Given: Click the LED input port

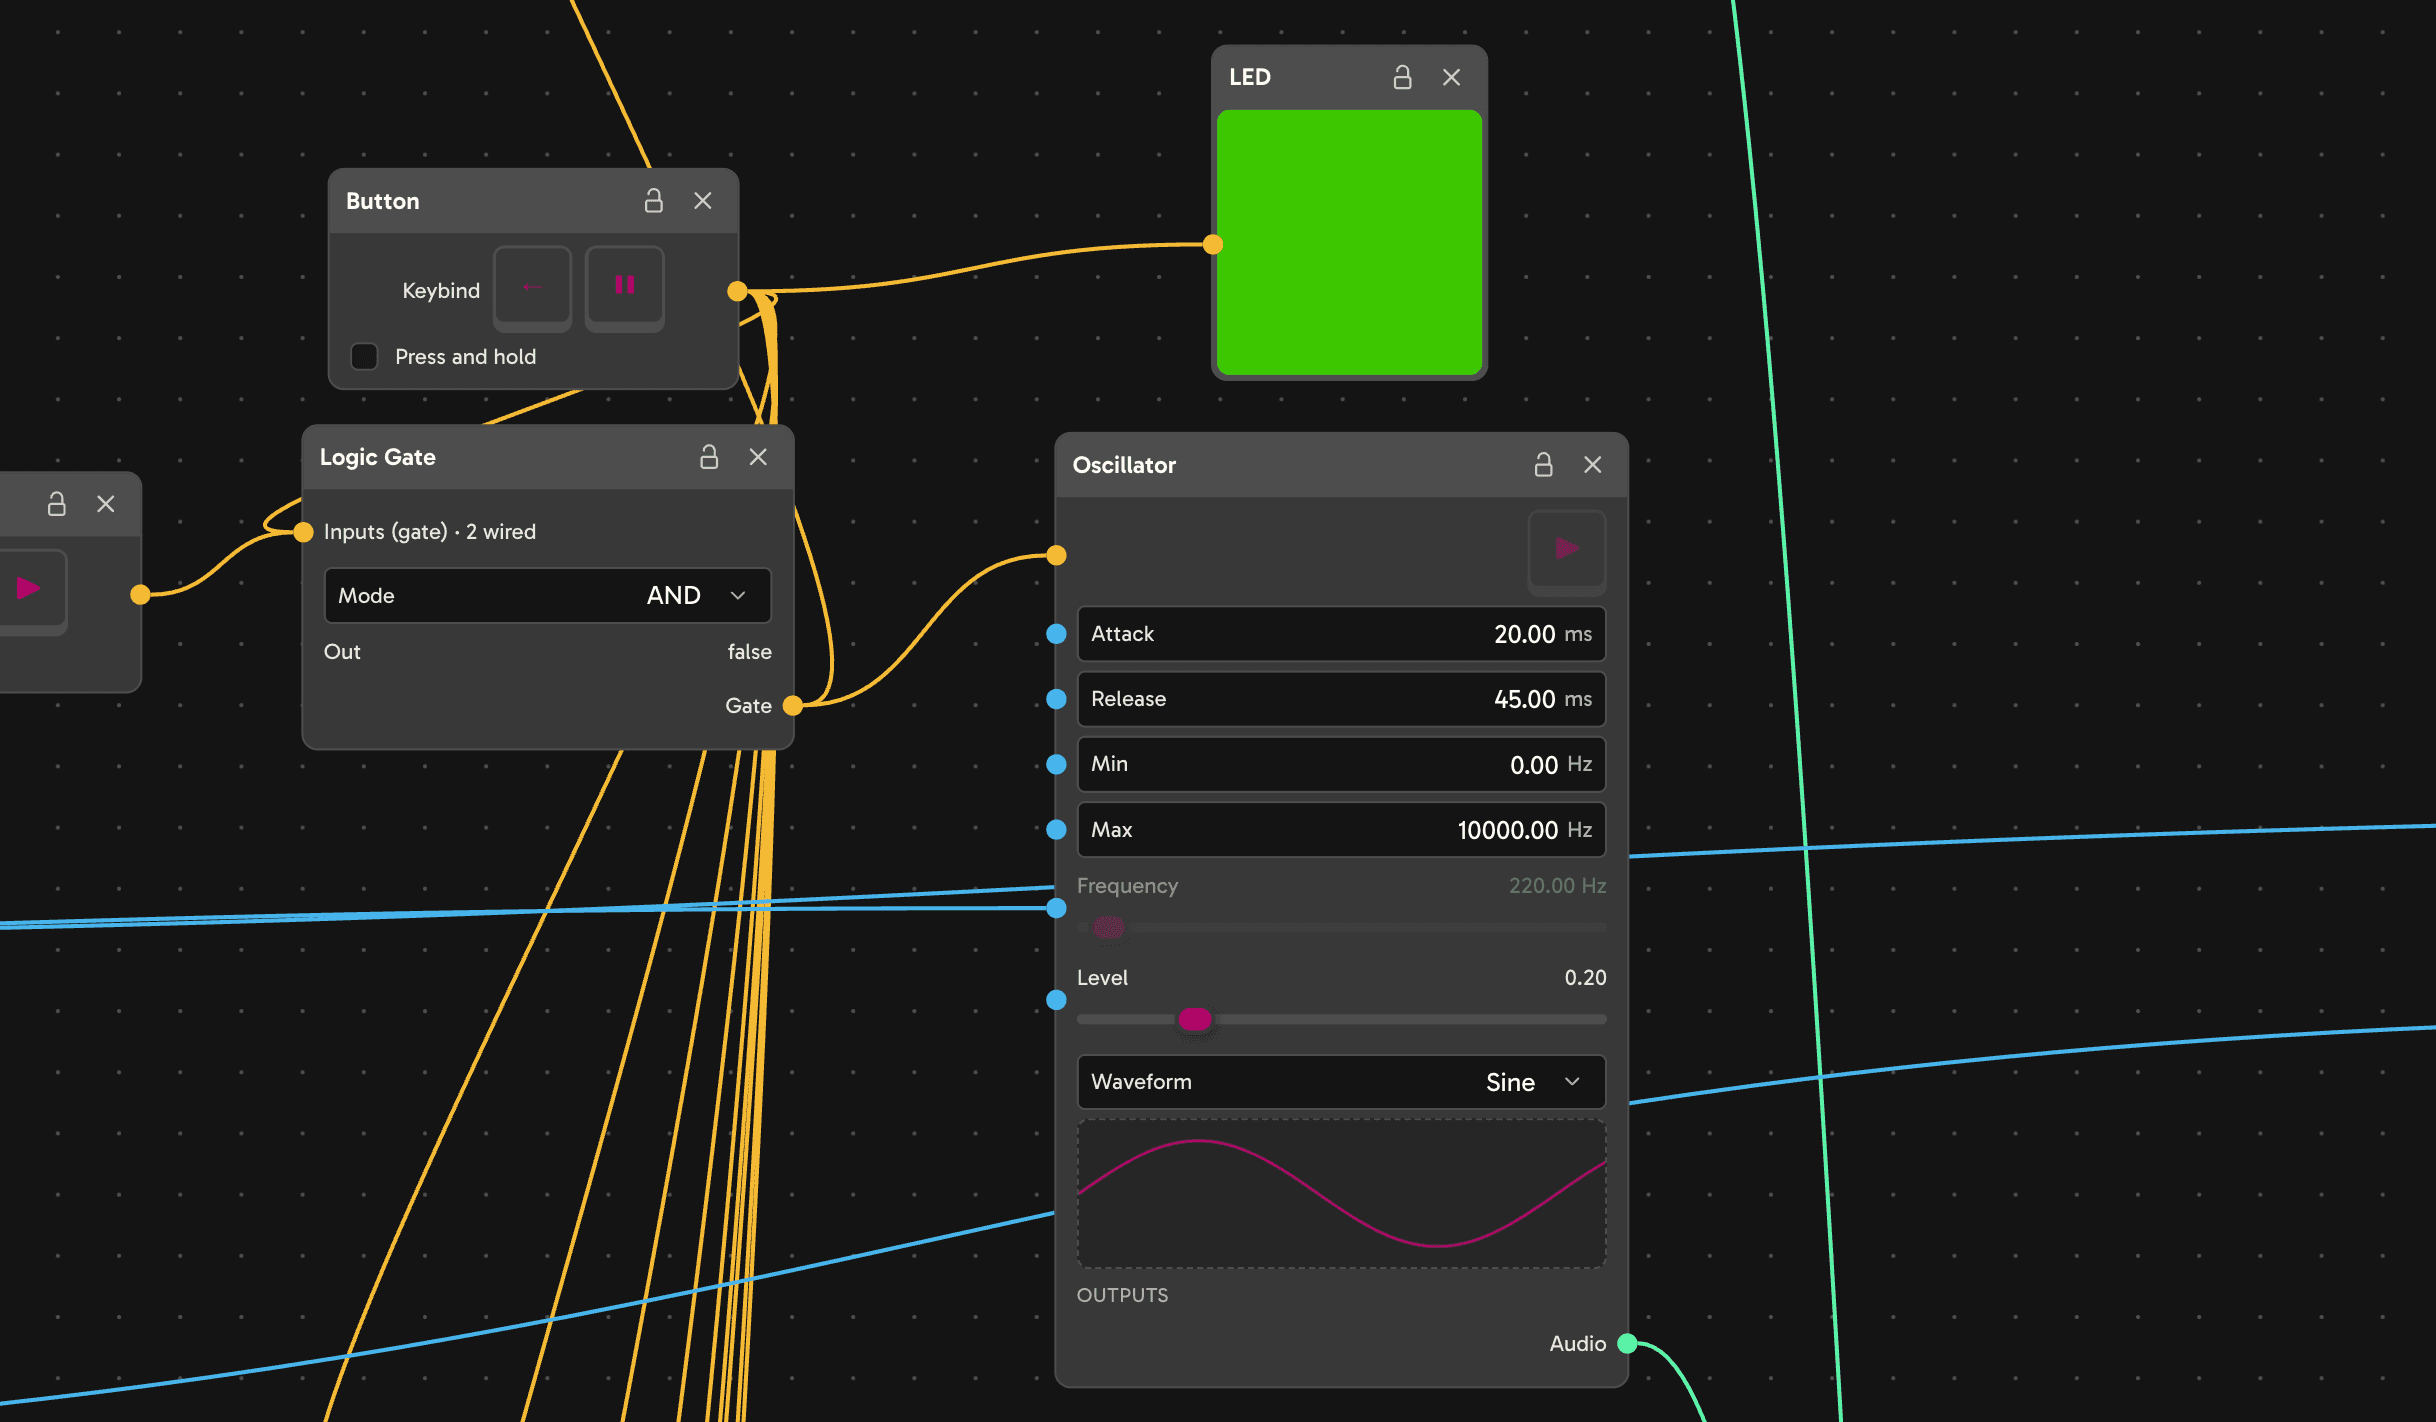Looking at the screenshot, I should (x=1213, y=244).
